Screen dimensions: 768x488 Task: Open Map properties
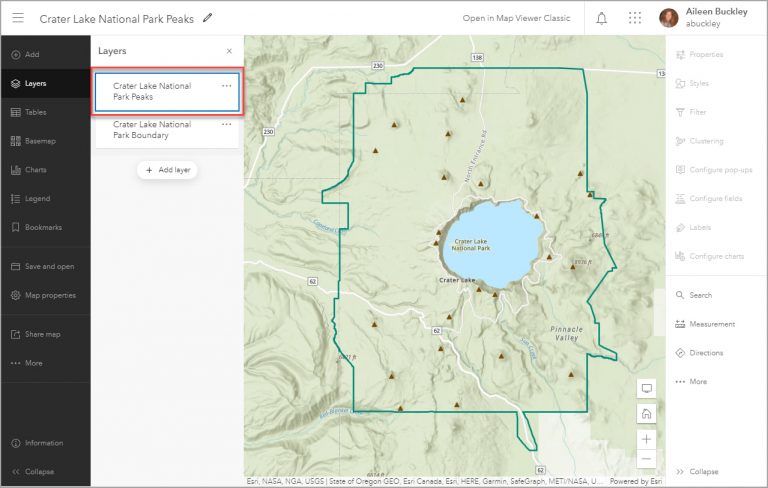46,295
